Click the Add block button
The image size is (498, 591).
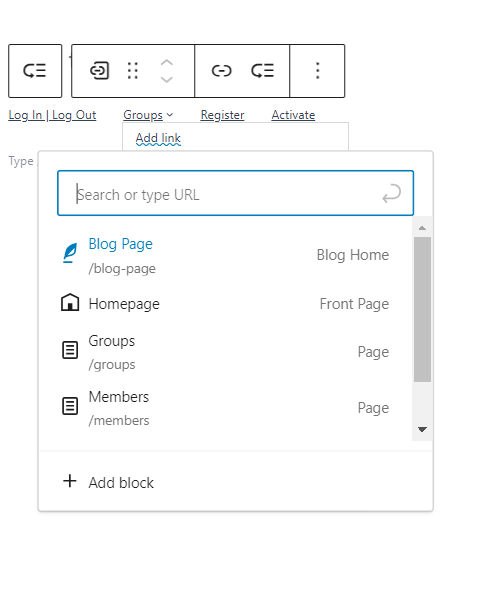coord(109,482)
